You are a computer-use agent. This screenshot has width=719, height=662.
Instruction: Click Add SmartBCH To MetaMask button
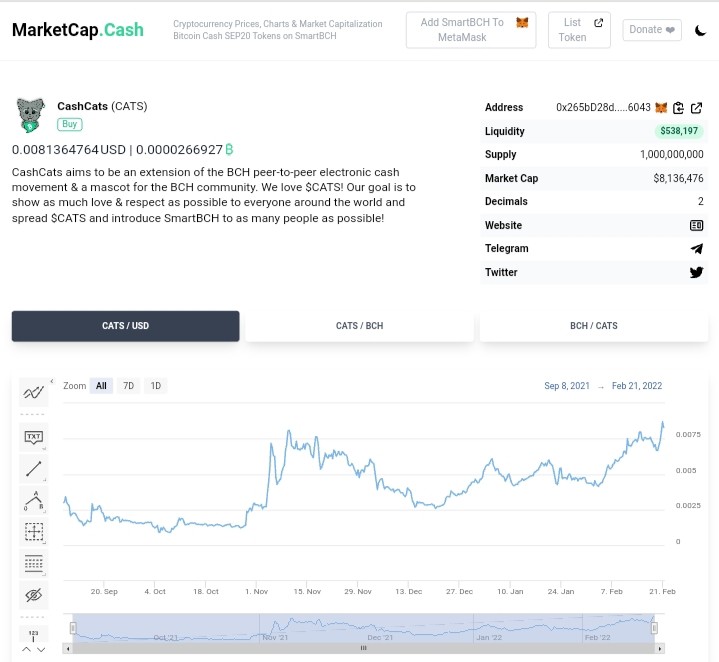[x=471, y=30]
